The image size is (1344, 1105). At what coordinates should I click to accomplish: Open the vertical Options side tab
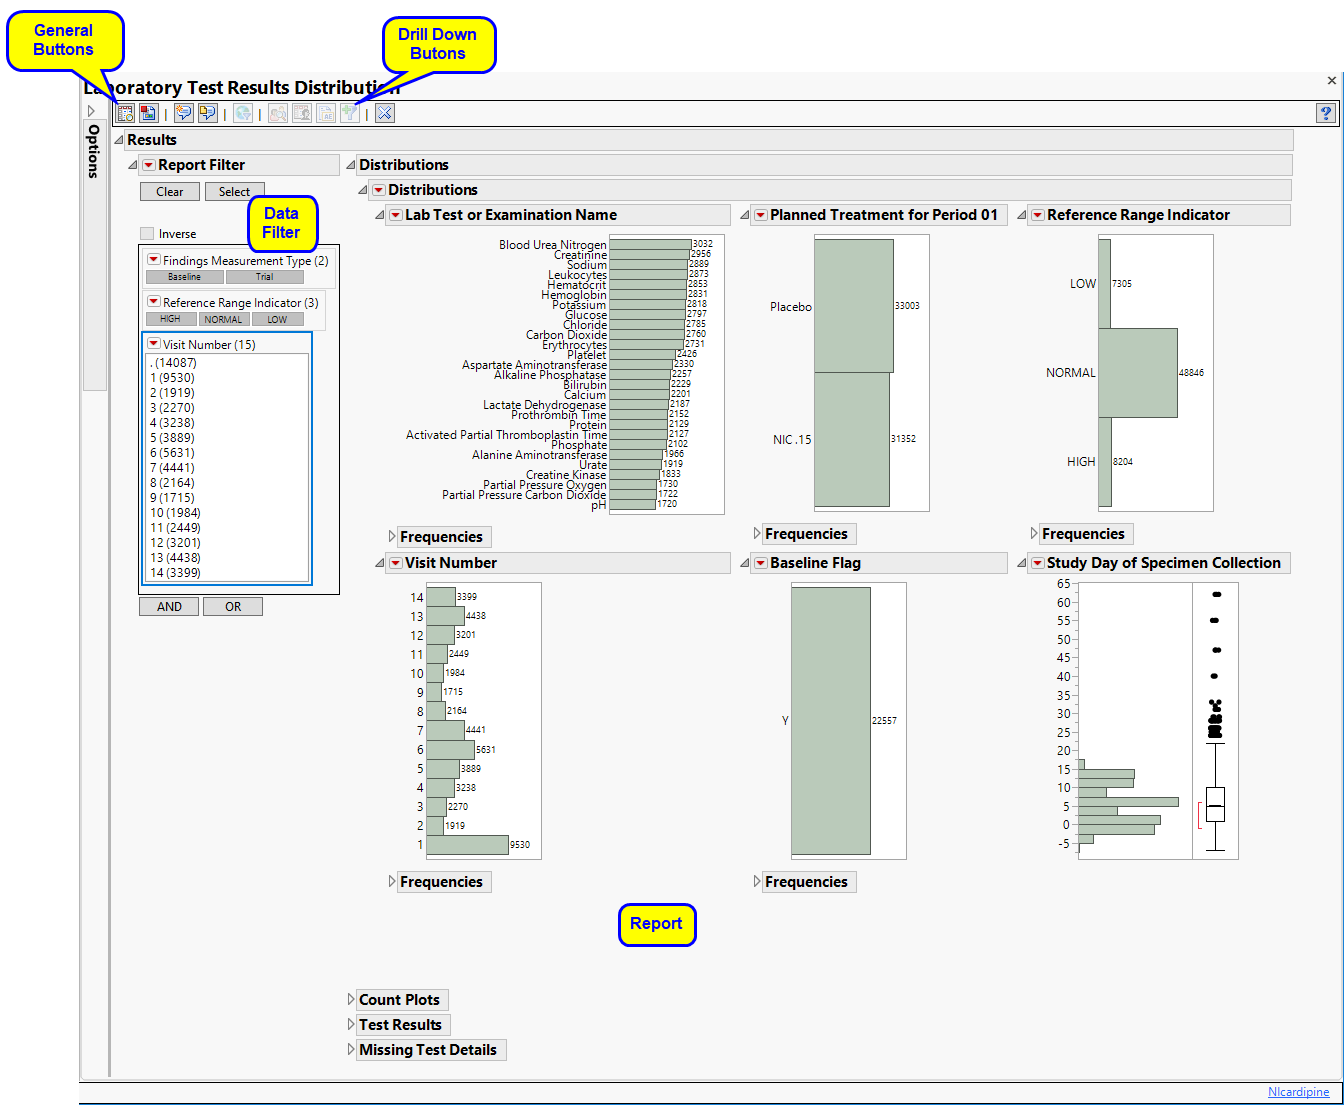point(94,150)
